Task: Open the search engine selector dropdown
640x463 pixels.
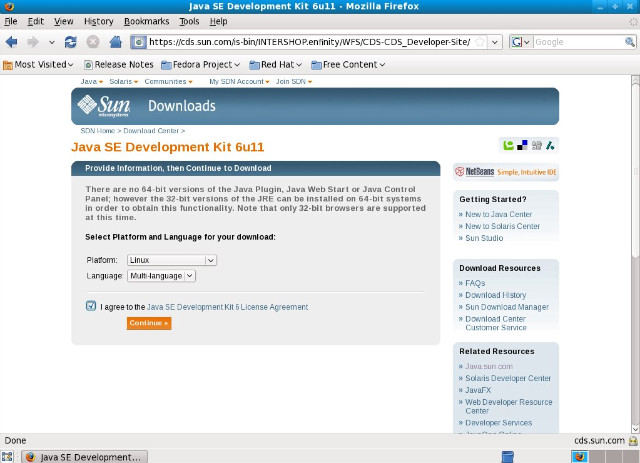Action: (x=521, y=42)
